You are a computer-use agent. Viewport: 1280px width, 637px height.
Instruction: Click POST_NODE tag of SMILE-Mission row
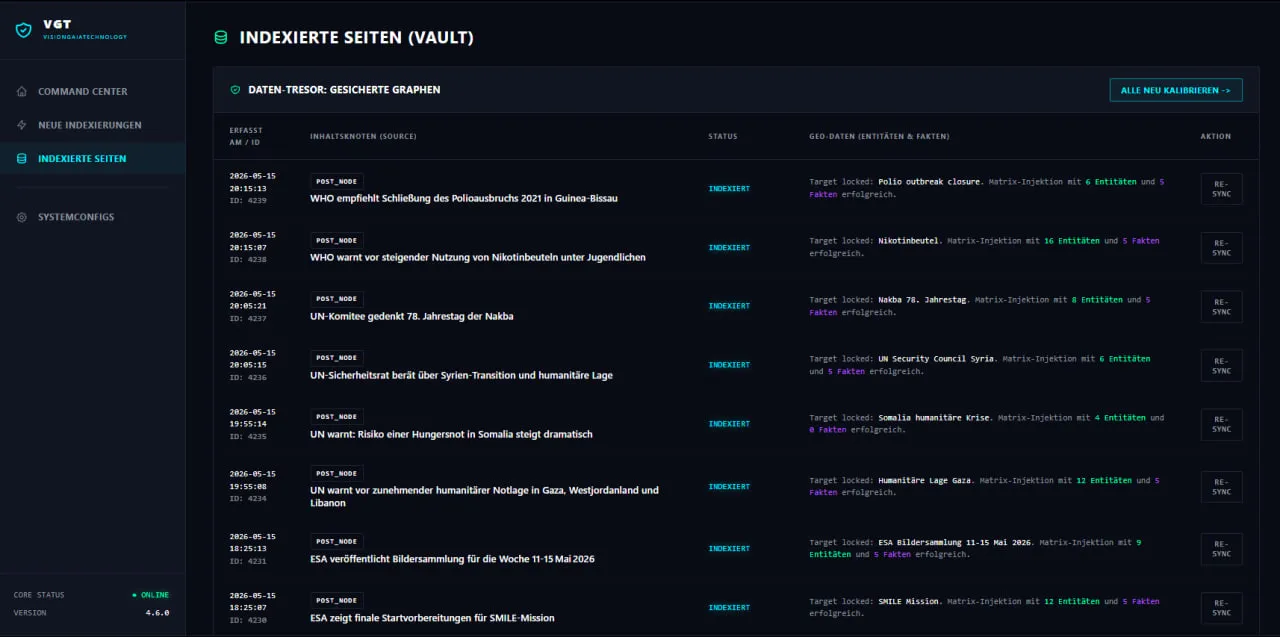pyautogui.click(x=337, y=600)
